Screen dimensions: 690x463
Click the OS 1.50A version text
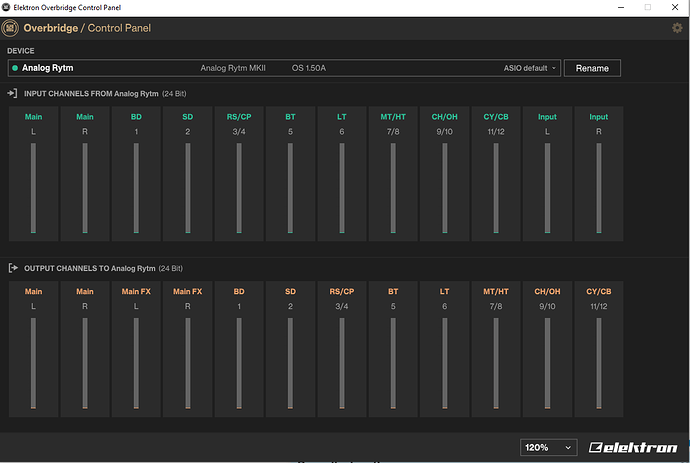click(309, 68)
